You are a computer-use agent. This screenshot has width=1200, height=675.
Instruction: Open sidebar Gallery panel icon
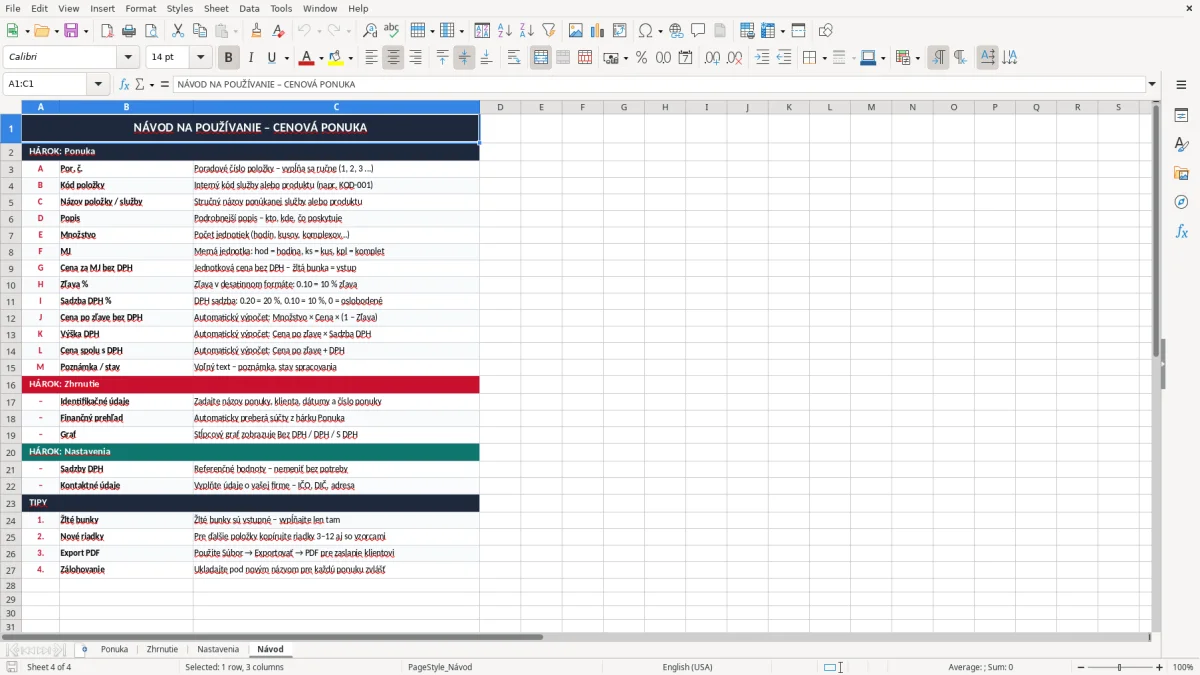coord(1181,174)
